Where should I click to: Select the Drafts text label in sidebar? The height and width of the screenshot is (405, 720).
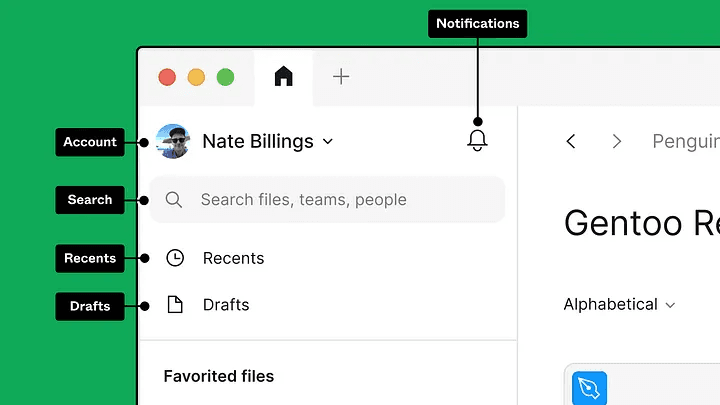coord(226,305)
